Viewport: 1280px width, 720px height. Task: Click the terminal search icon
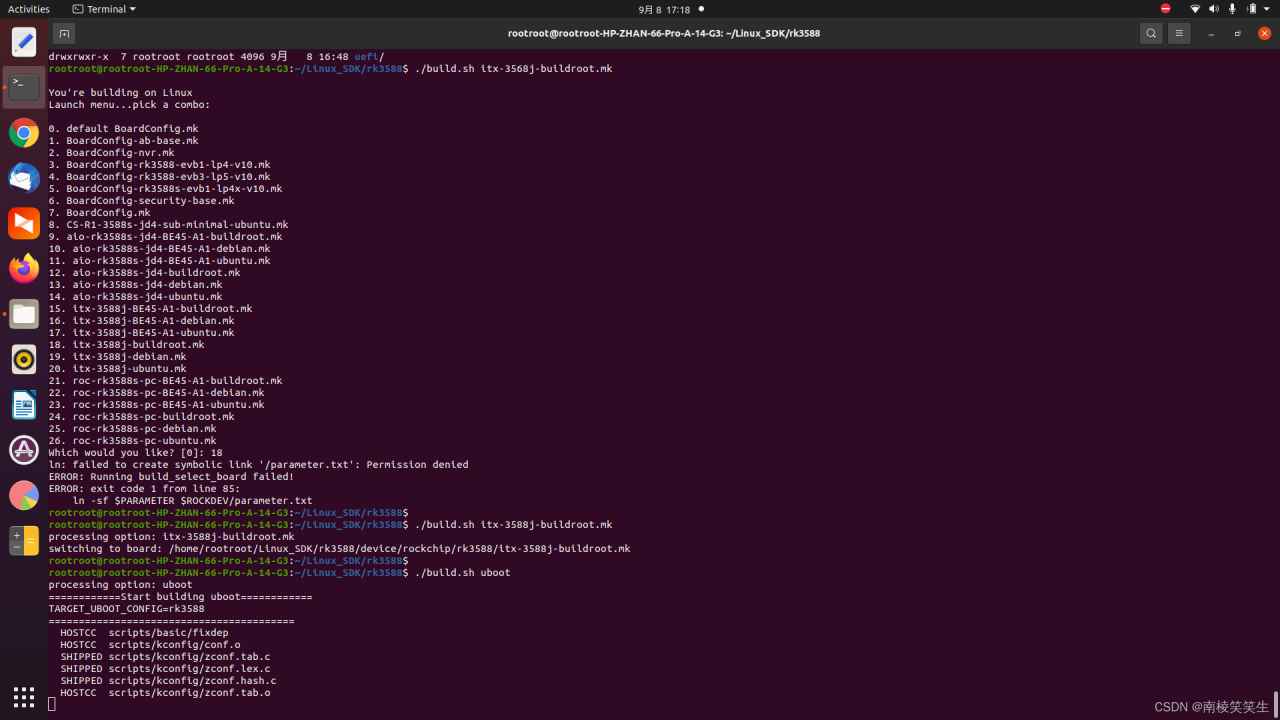[1151, 33]
